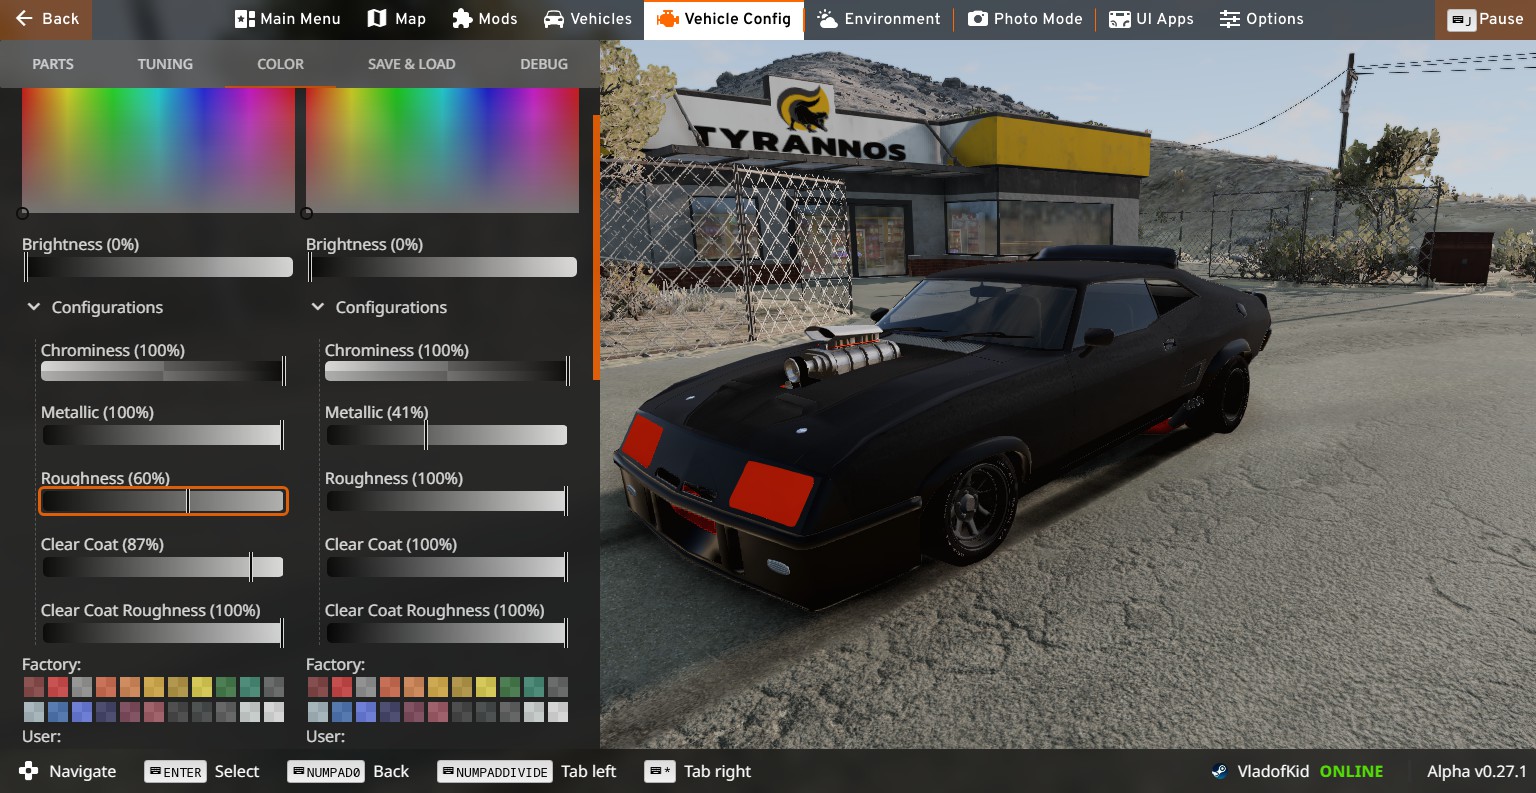The image size is (1536, 793).
Task: Click the Steam logo icon
Action: pos(1220,771)
